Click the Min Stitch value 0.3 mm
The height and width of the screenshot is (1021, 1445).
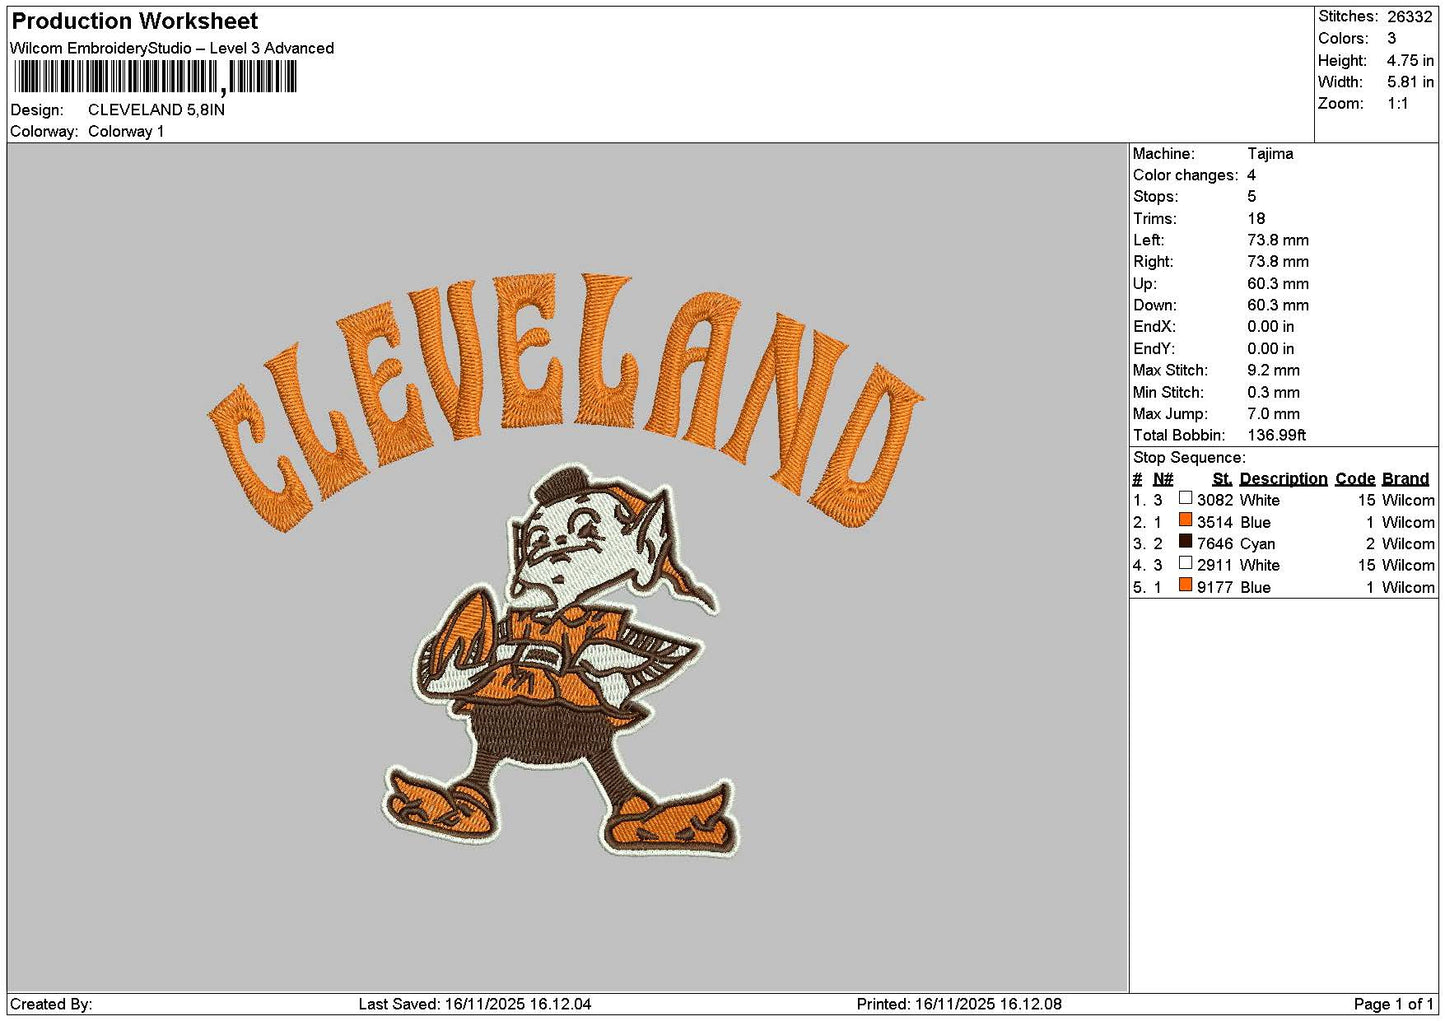(x=1273, y=393)
